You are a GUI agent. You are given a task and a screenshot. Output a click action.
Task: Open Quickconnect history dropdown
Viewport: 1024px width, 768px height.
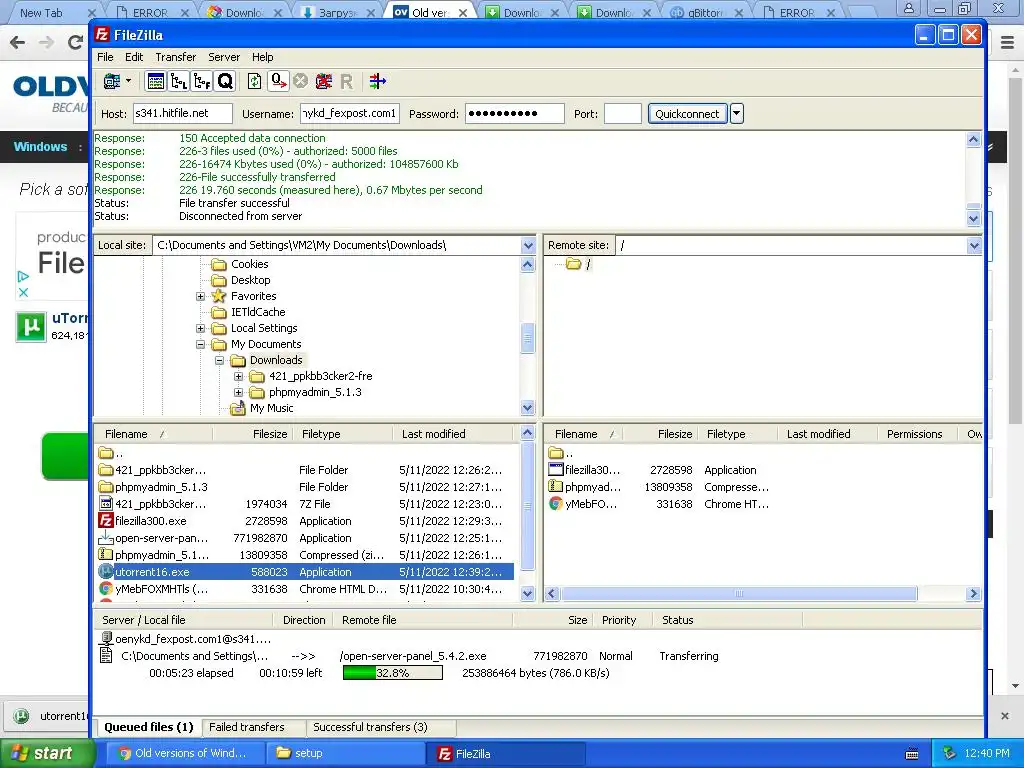tap(737, 114)
